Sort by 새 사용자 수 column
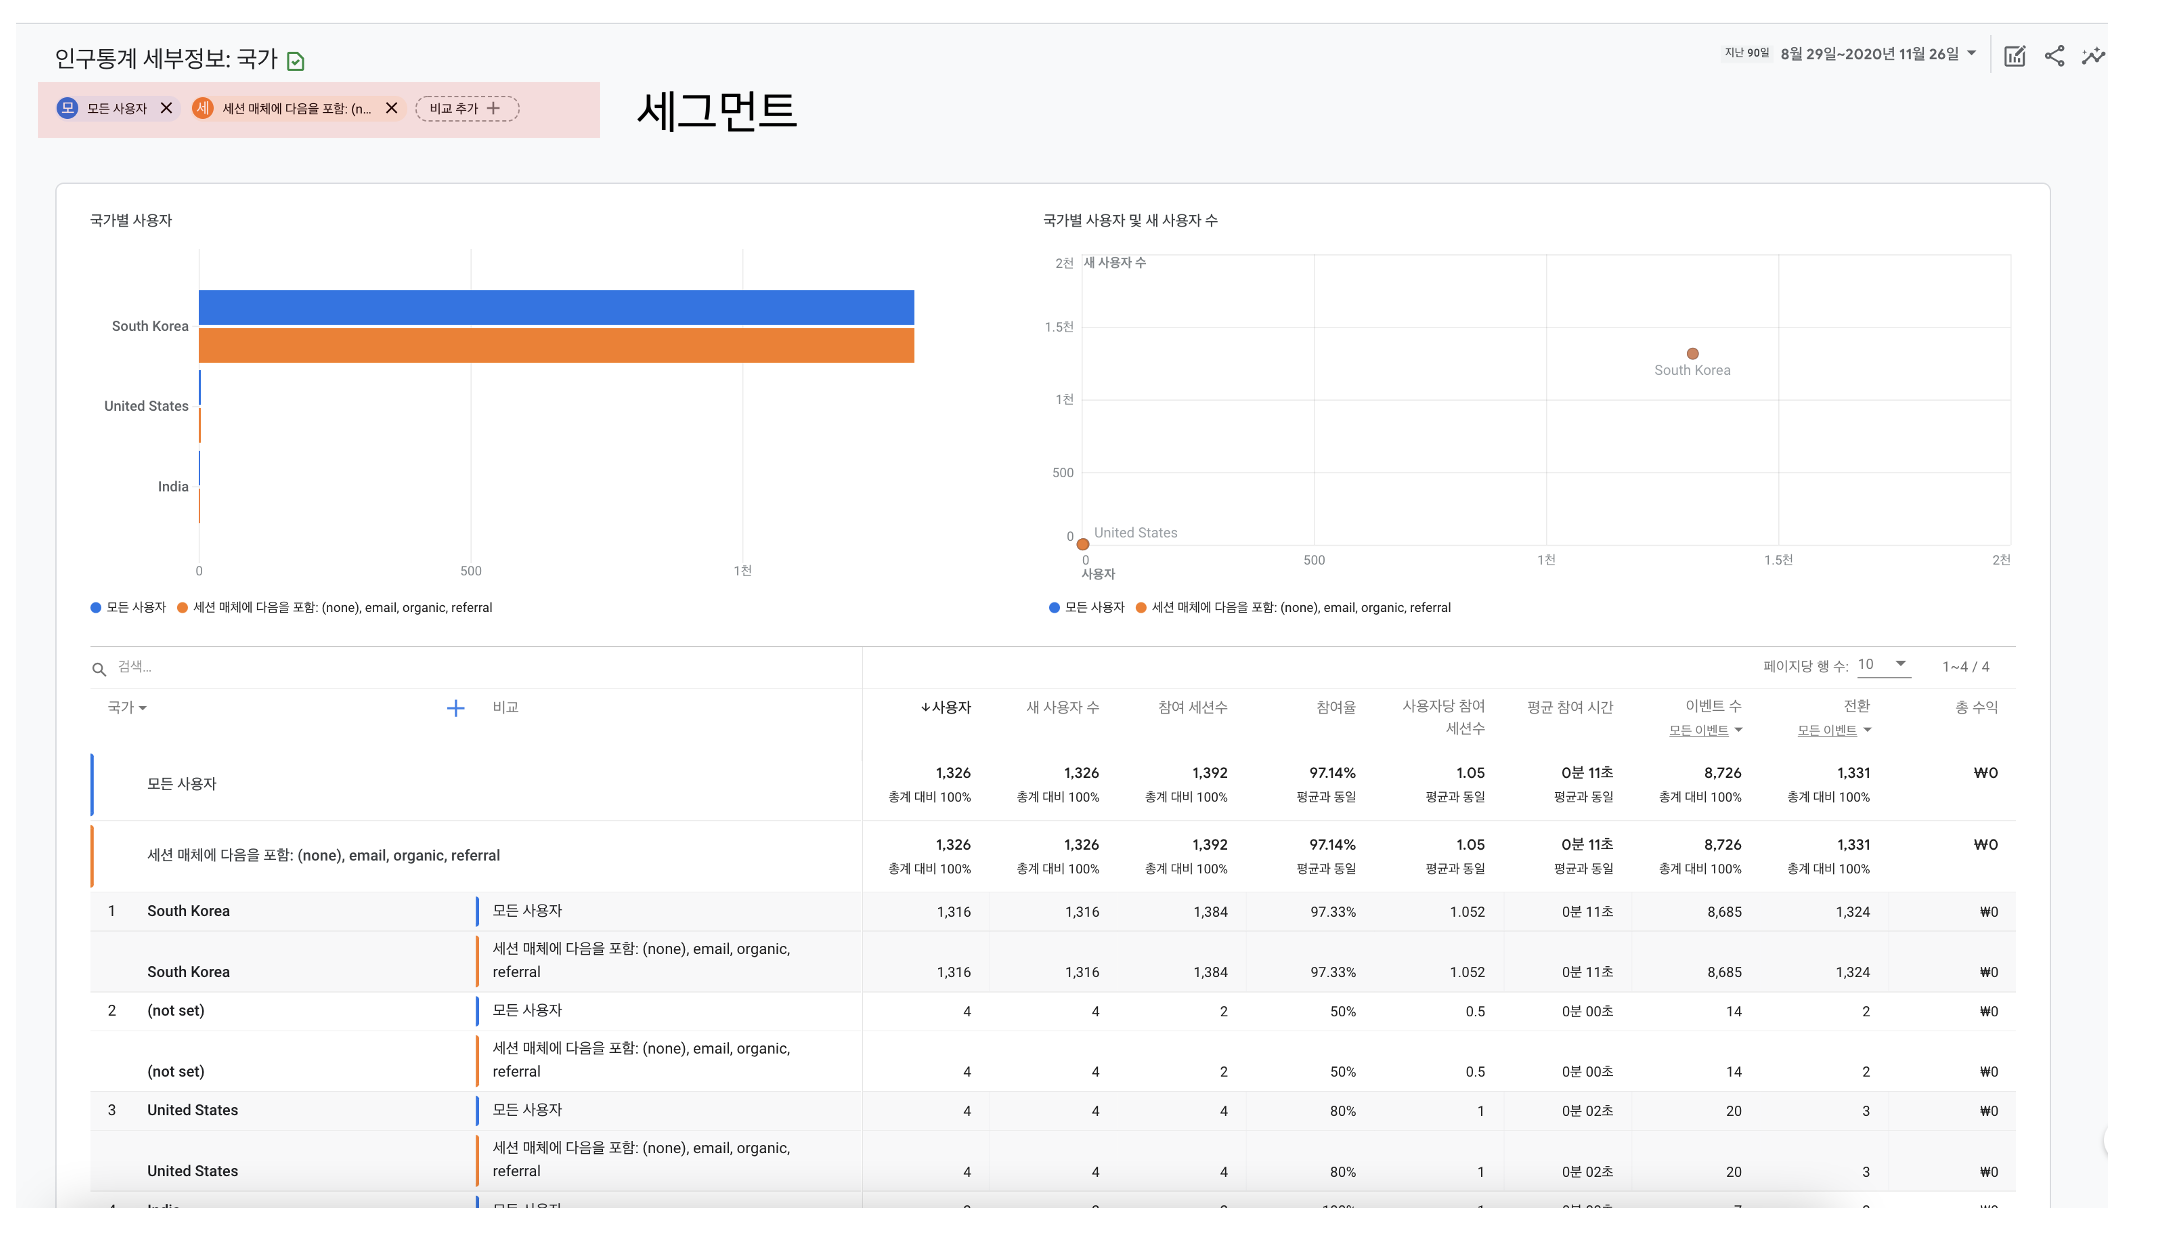The image size is (2160, 1240). [x=1062, y=708]
